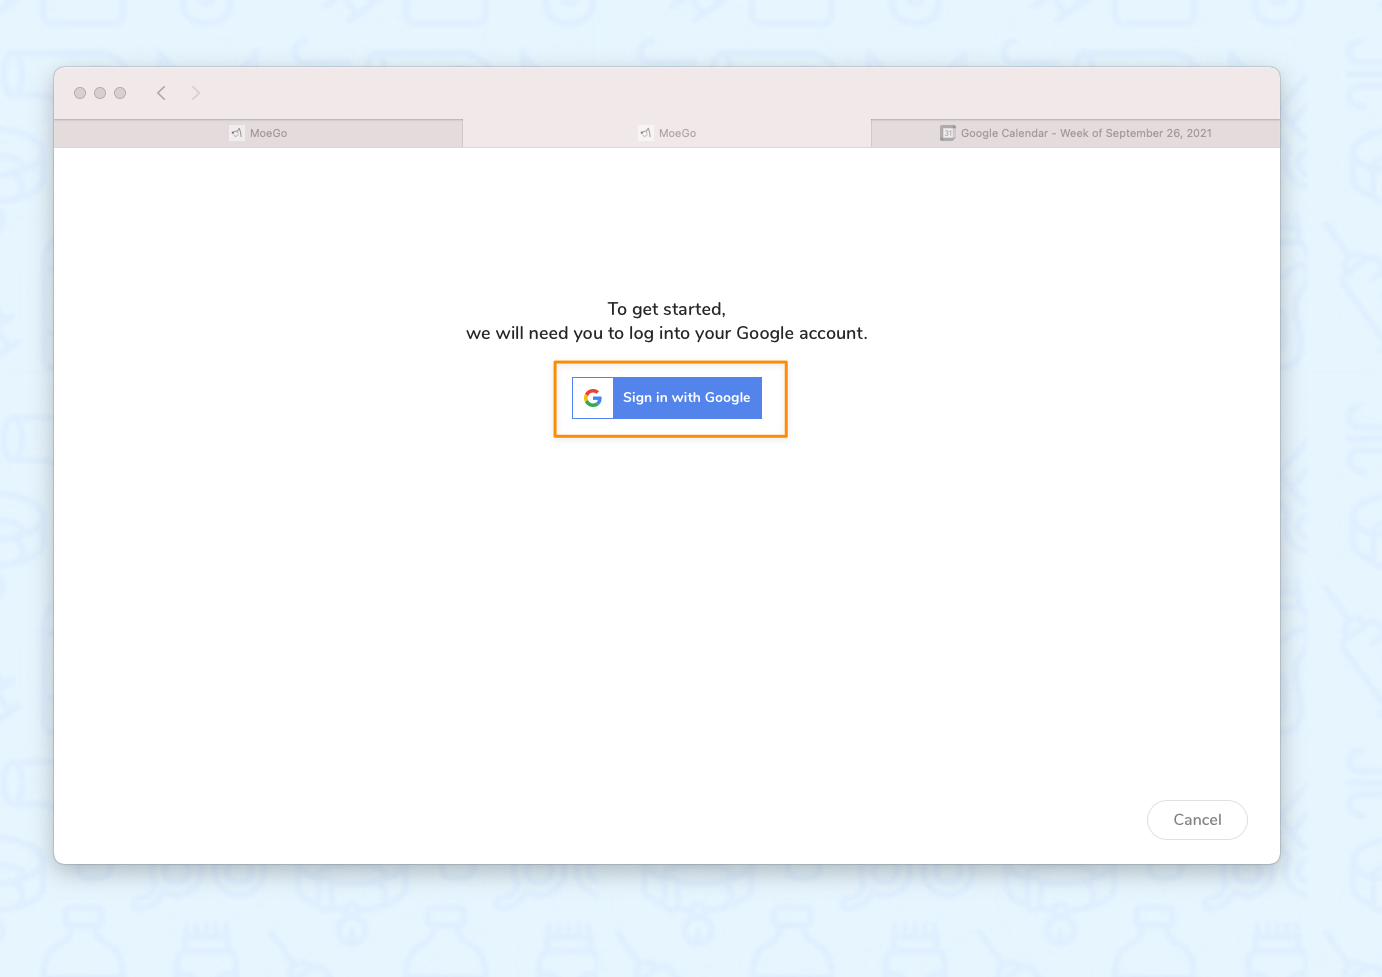Click the Cancel button
Viewport: 1382px width, 977px height.
point(1197,820)
